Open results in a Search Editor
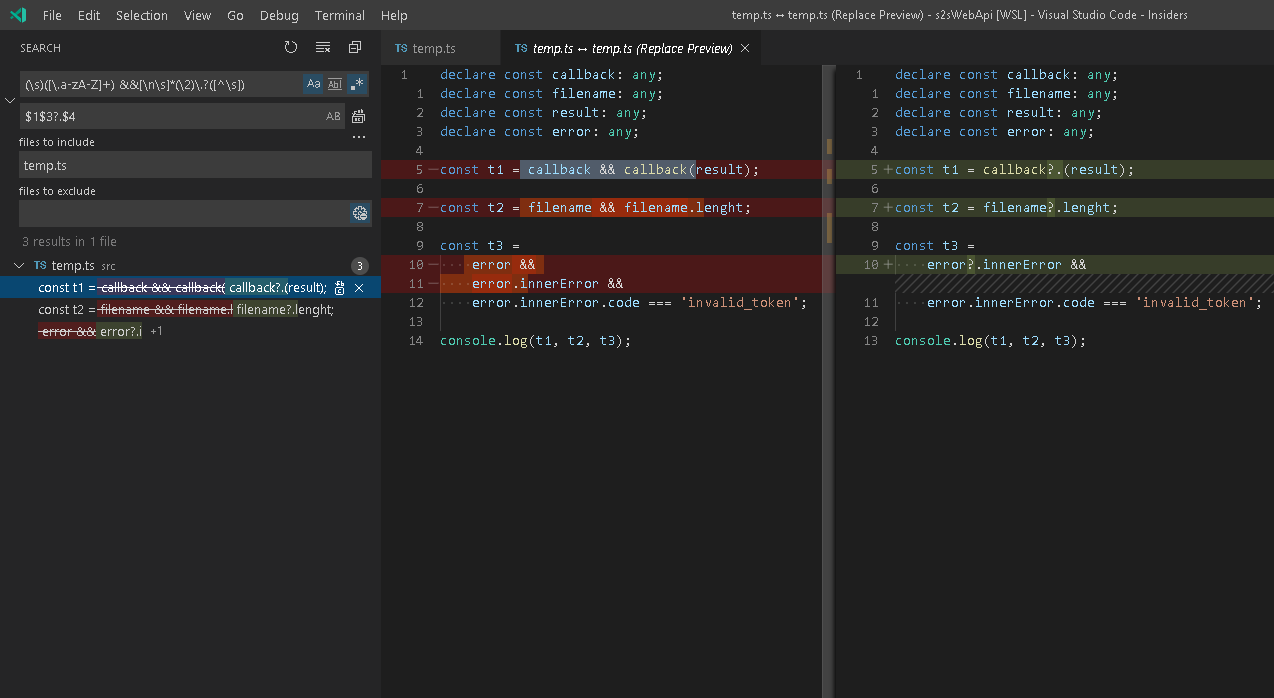Screen dimensions: 1274x698 point(354,46)
